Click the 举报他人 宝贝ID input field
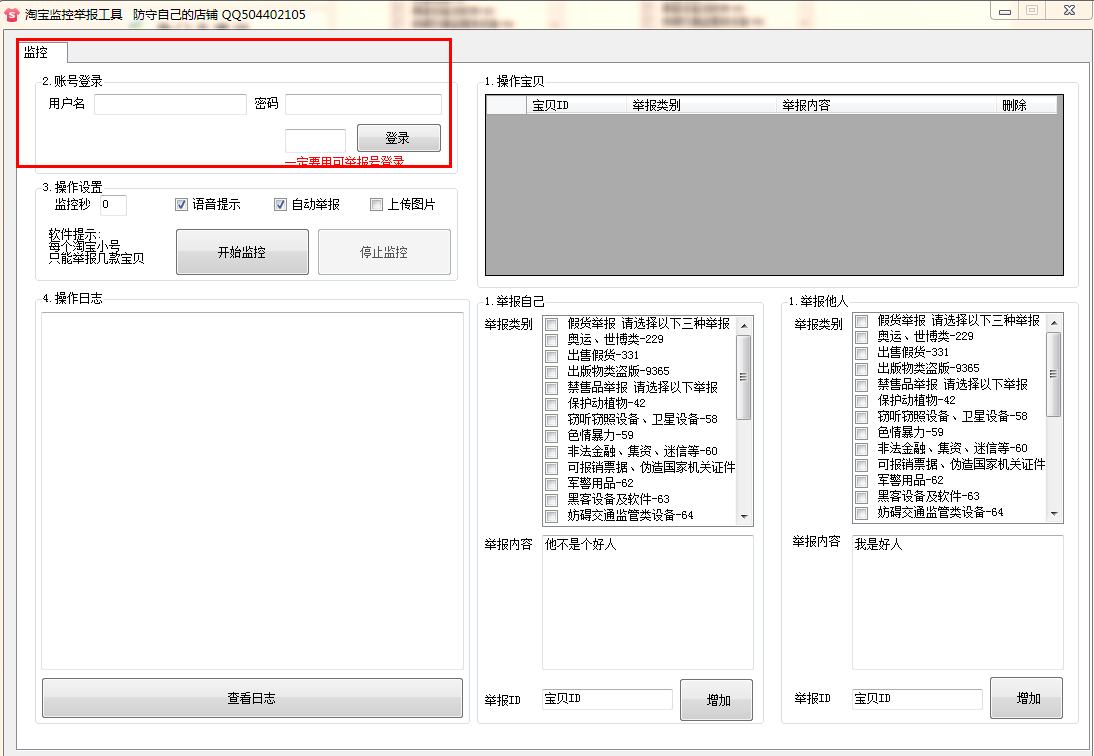The width and height of the screenshot is (1094, 756). (x=917, y=699)
